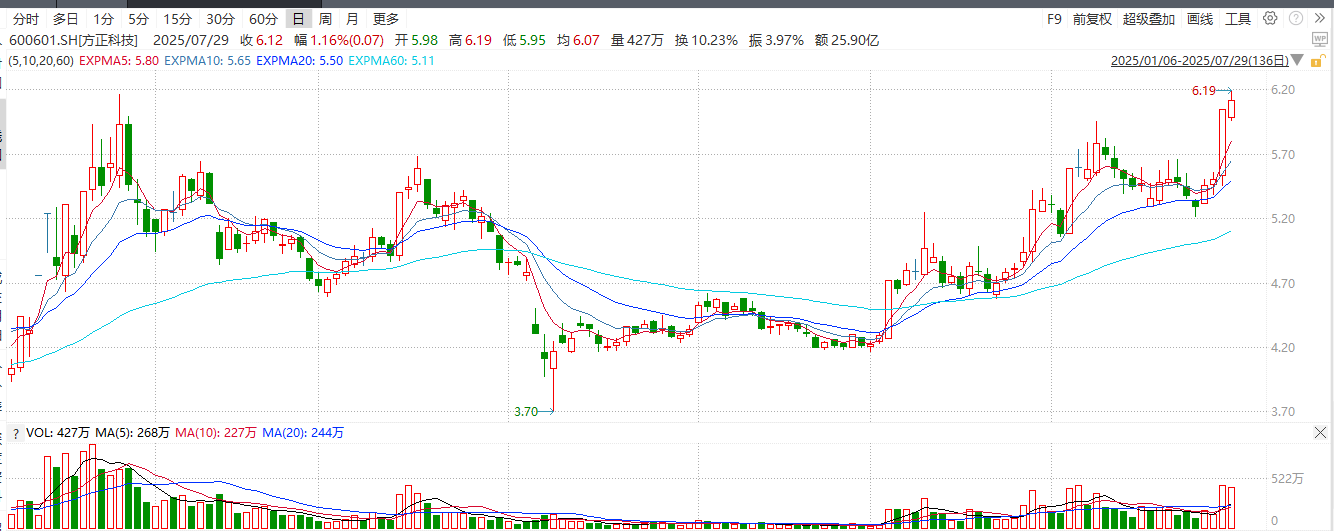Select the 1分 period tab

click(x=103, y=19)
